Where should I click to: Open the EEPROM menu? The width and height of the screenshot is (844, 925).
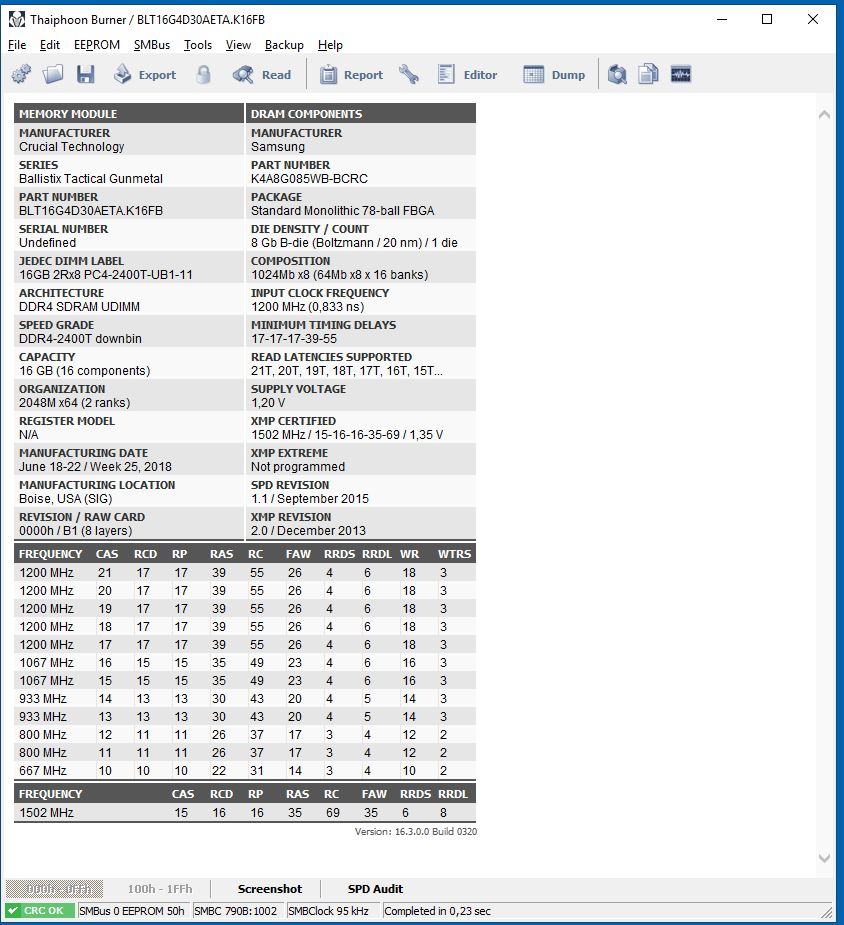click(97, 45)
